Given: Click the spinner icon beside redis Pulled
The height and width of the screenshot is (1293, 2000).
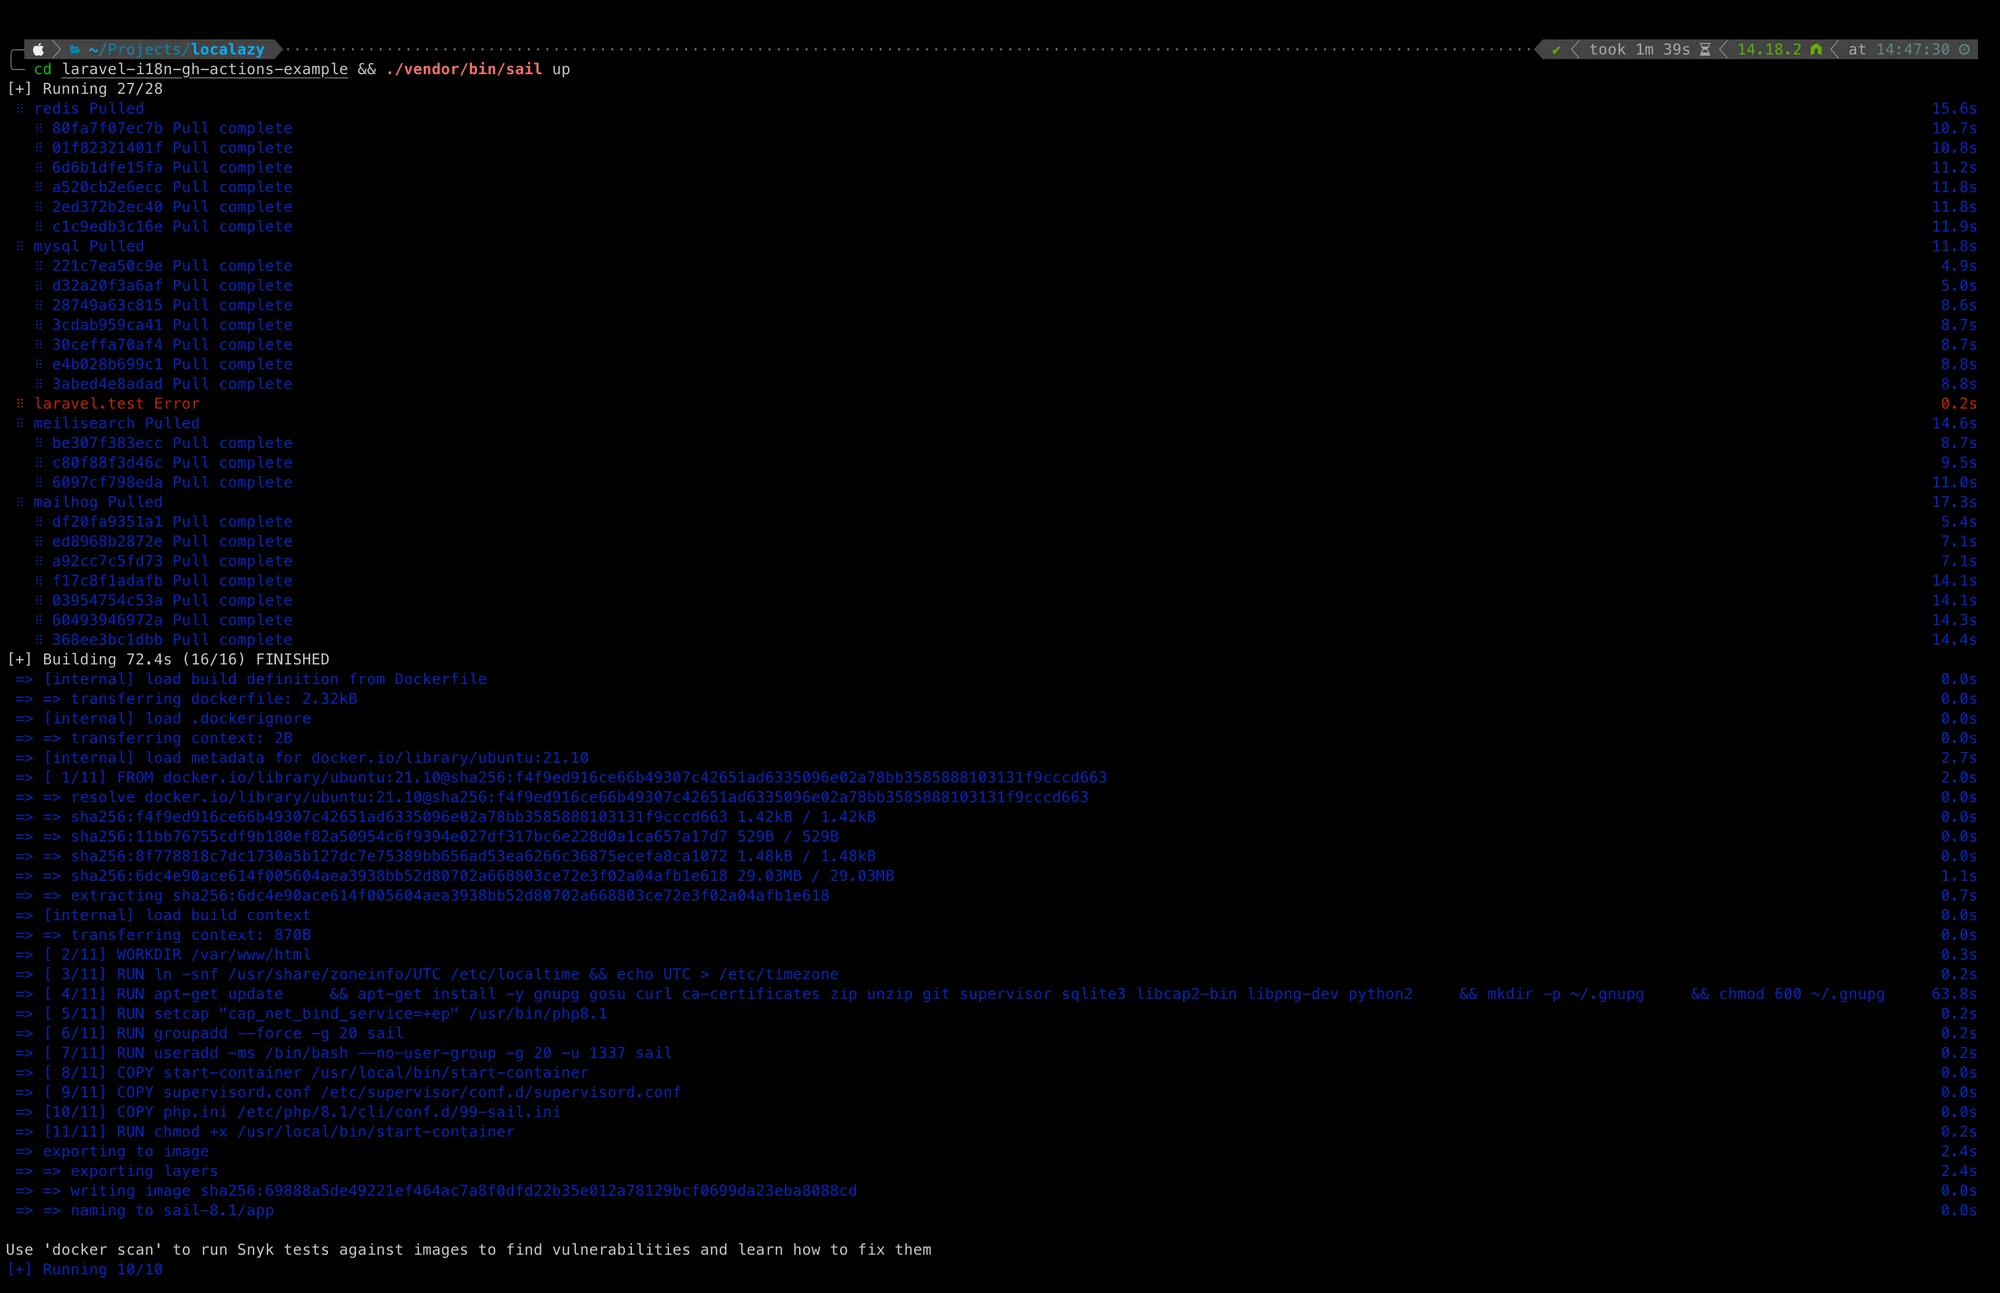Looking at the screenshot, I should click(20, 108).
